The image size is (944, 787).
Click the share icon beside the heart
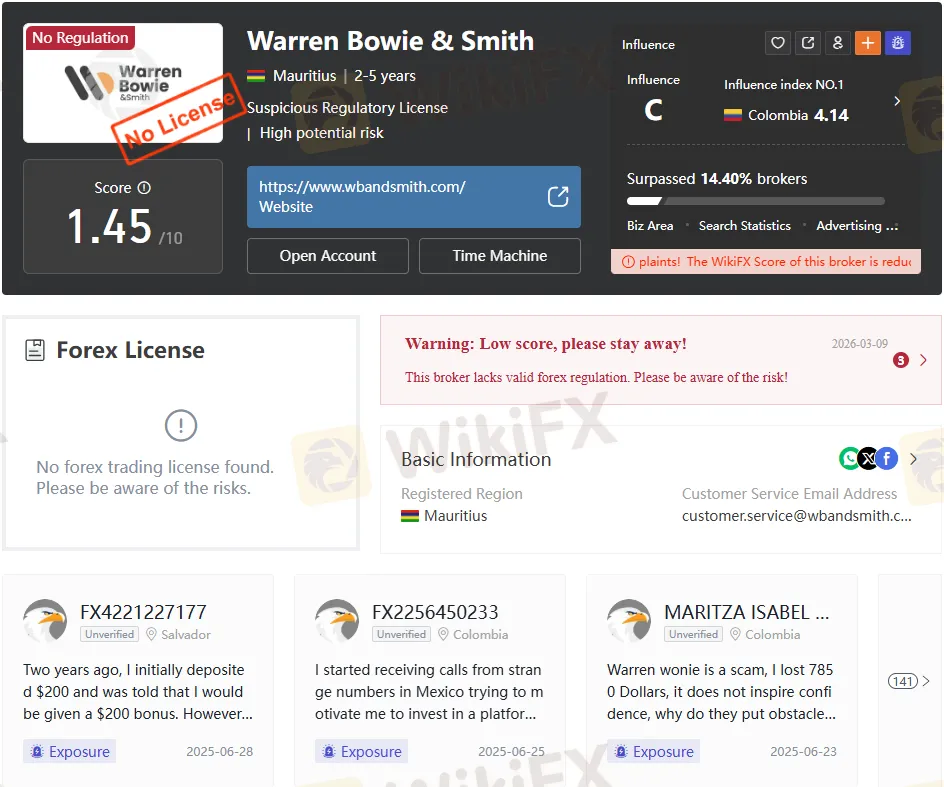tap(808, 43)
